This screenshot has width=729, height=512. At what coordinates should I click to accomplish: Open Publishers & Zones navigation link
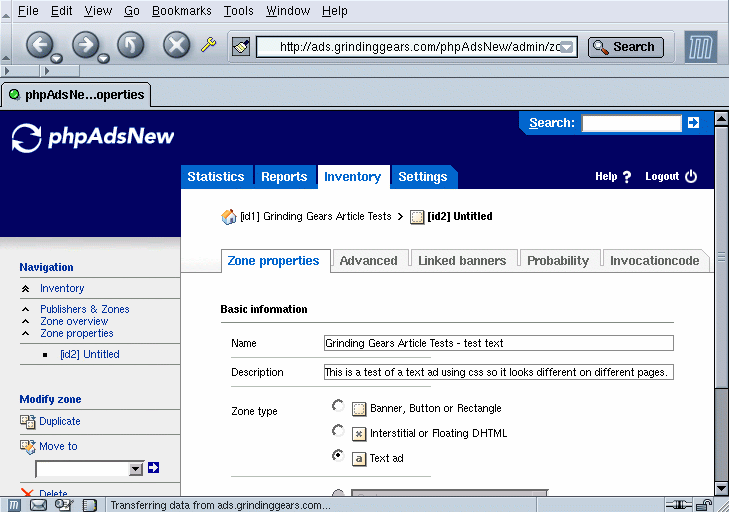pyautogui.click(x=85, y=309)
